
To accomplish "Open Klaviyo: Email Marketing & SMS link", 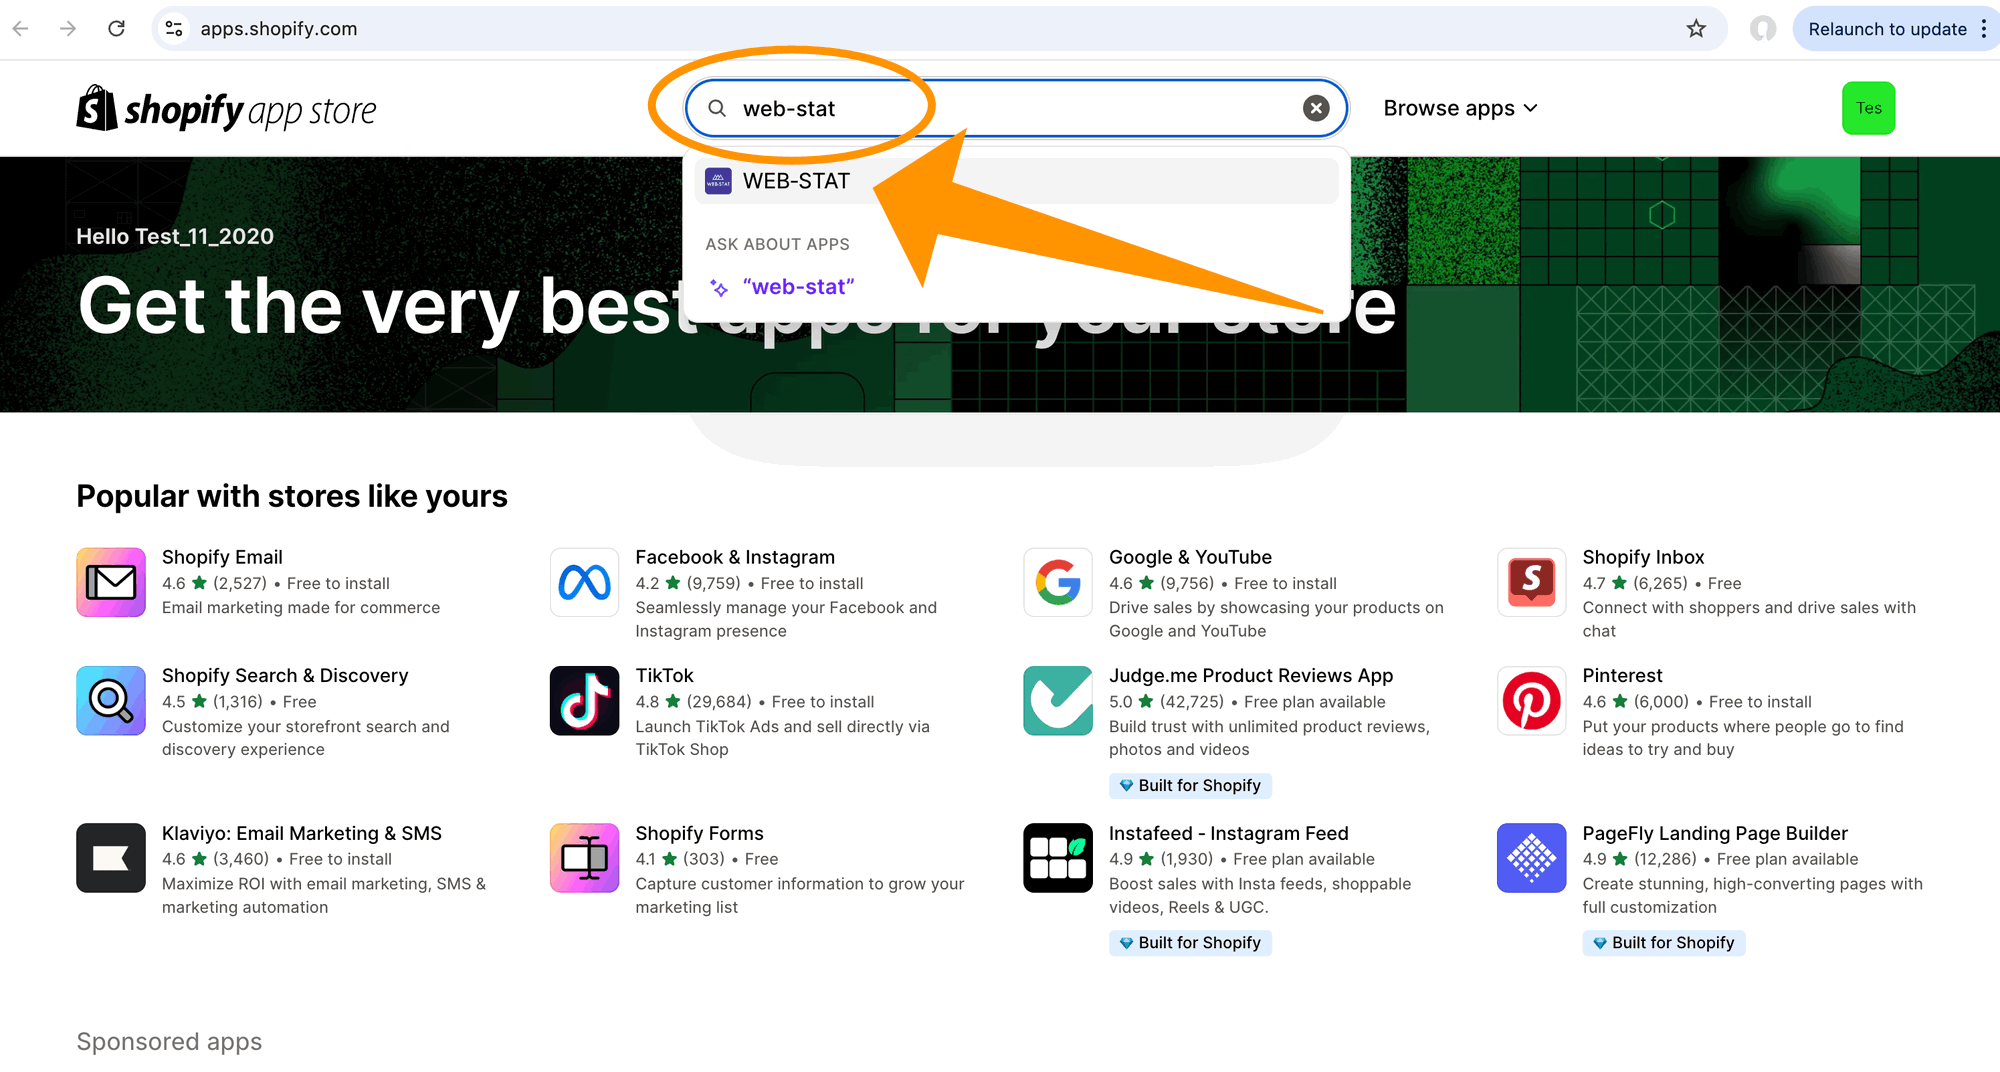I will click(302, 833).
